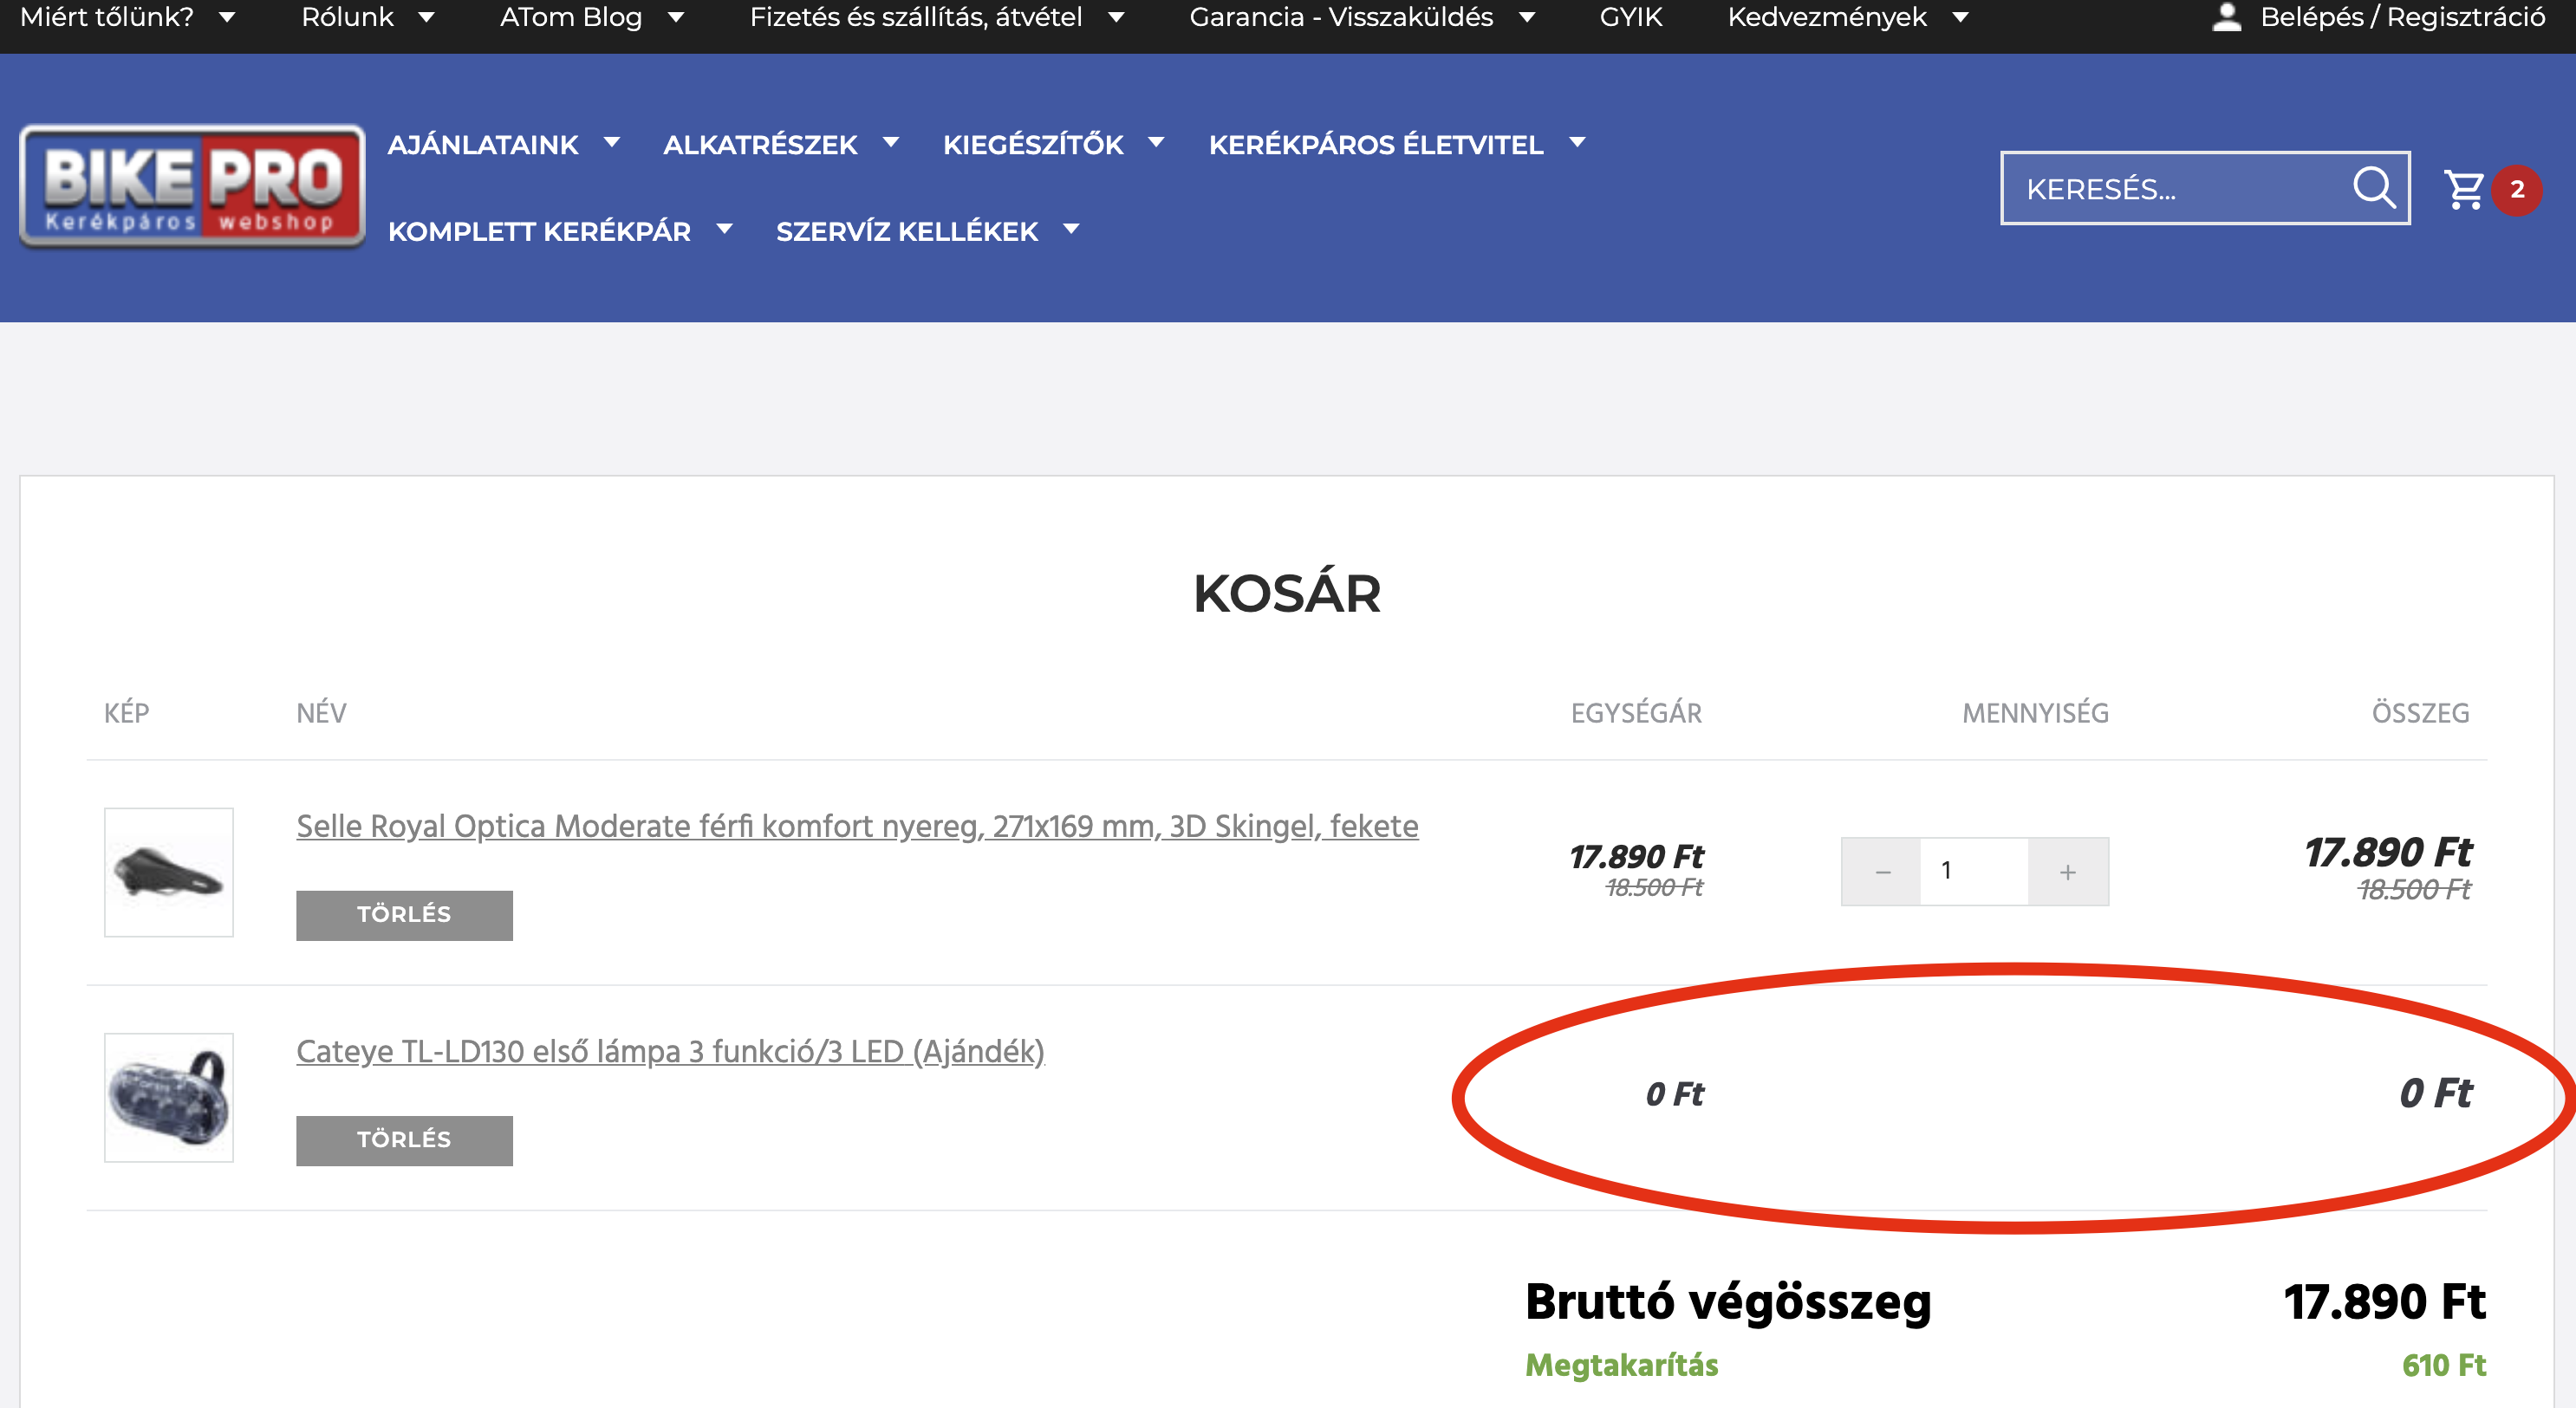Click the 610 Ft savings value
The height and width of the screenshot is (1408, 2576).
coord(2443,1365)
